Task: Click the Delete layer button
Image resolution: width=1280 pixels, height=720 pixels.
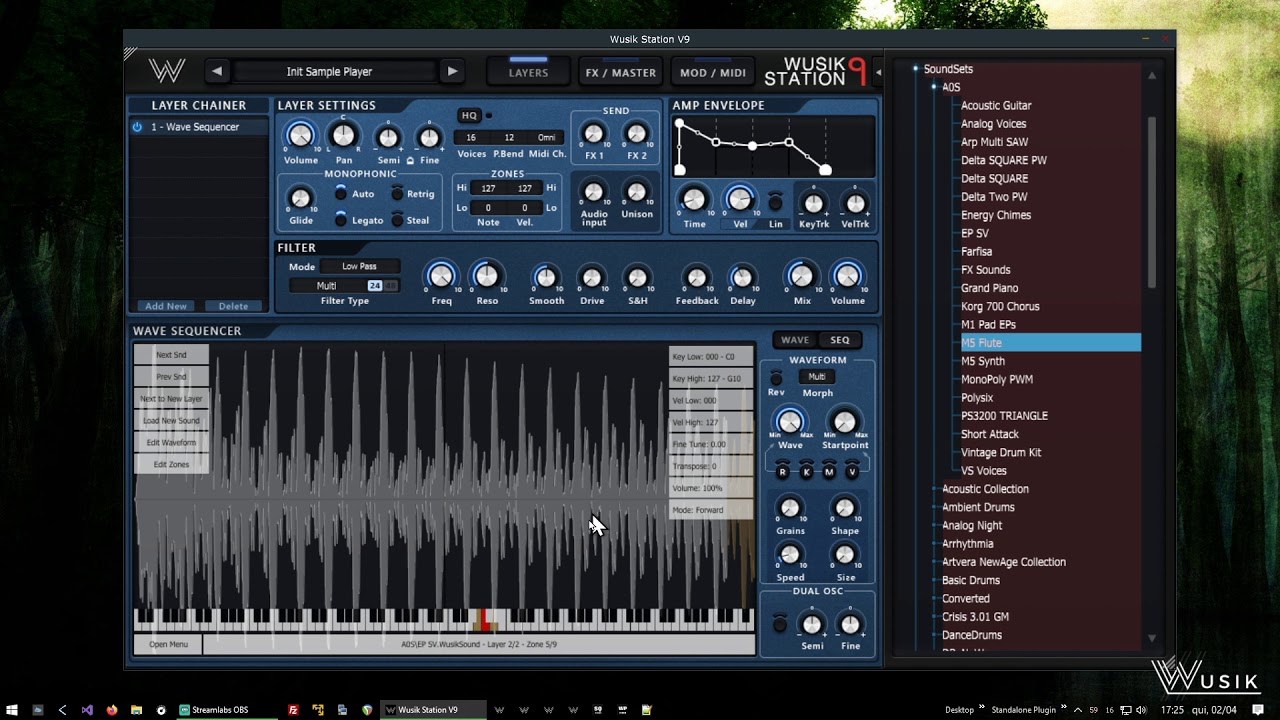Action: pos(233,306)
